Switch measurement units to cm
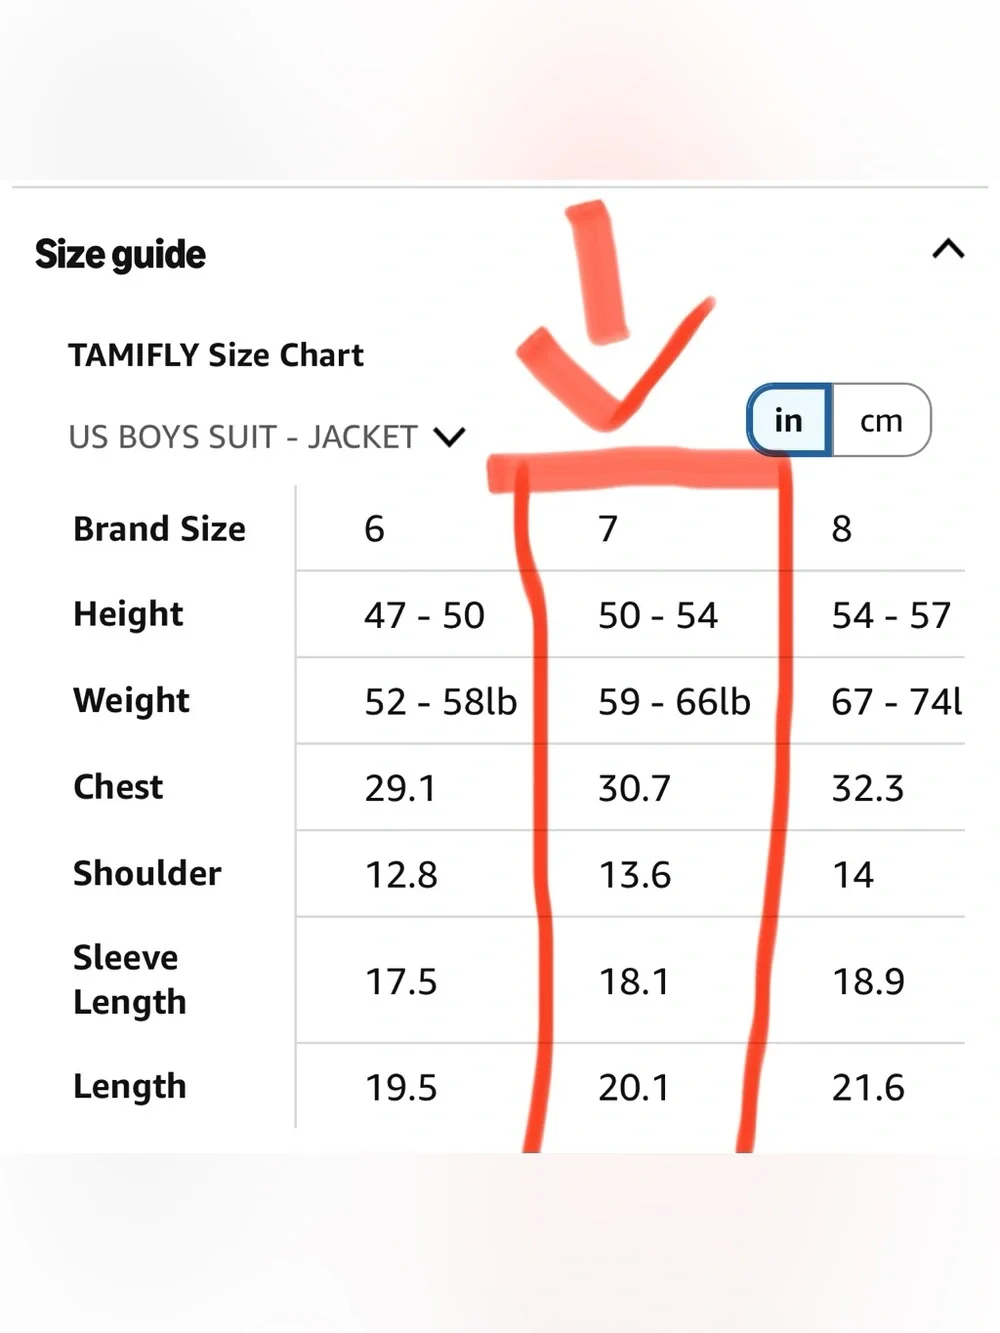 [881, 421]
